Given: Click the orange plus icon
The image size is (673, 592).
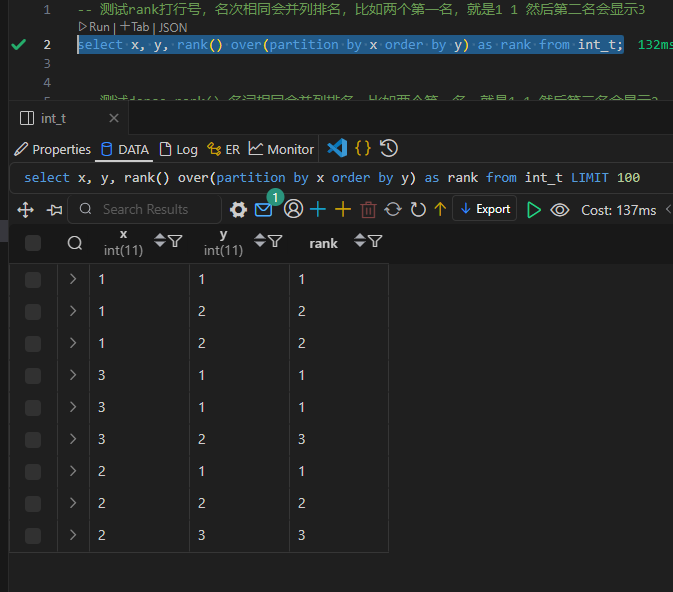Looking at the screenshot, I should (x=343, y=209).
